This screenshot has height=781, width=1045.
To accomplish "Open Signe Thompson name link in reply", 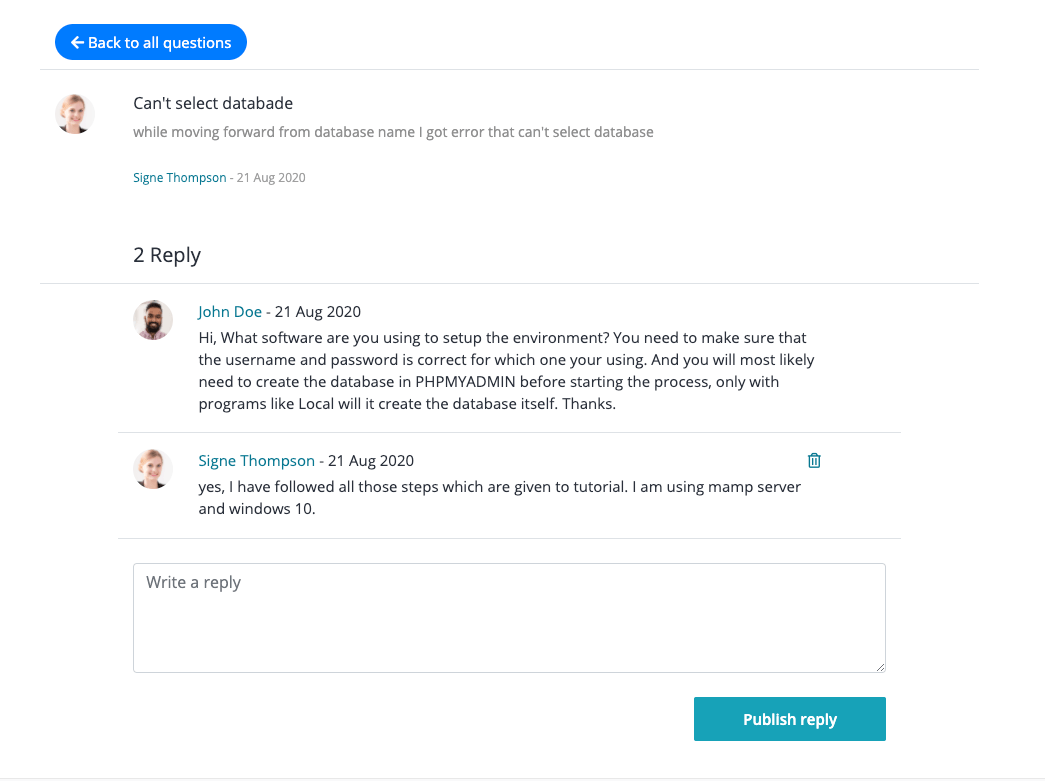I will point(257,461).
